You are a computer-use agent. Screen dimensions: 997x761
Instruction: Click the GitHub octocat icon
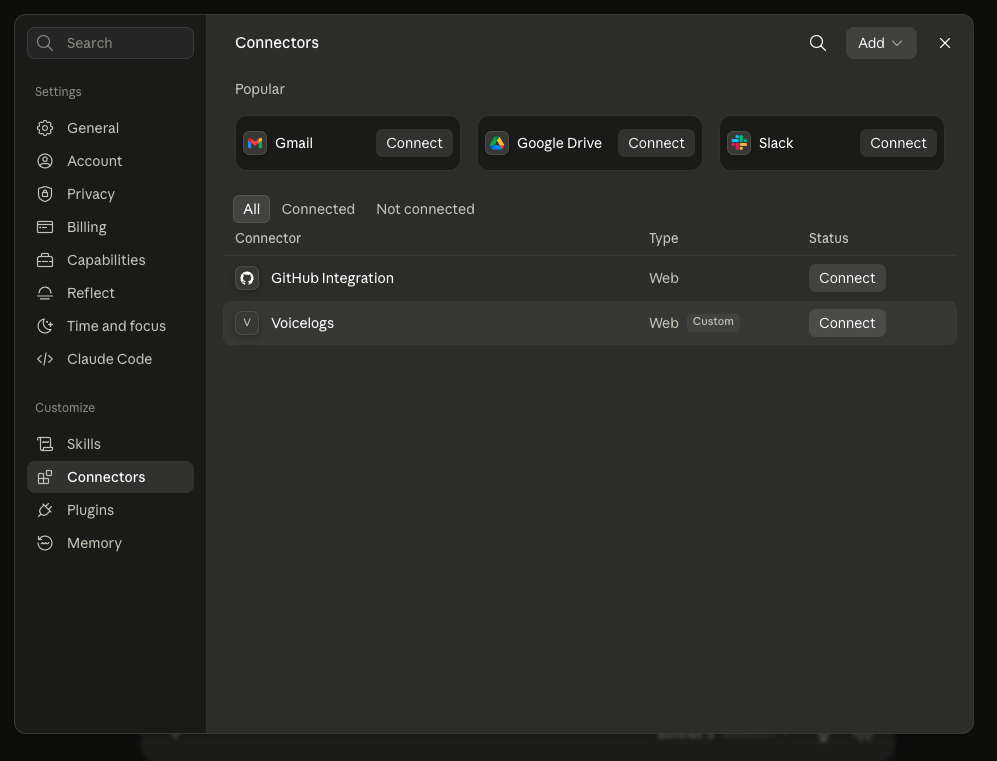(247, 278)
